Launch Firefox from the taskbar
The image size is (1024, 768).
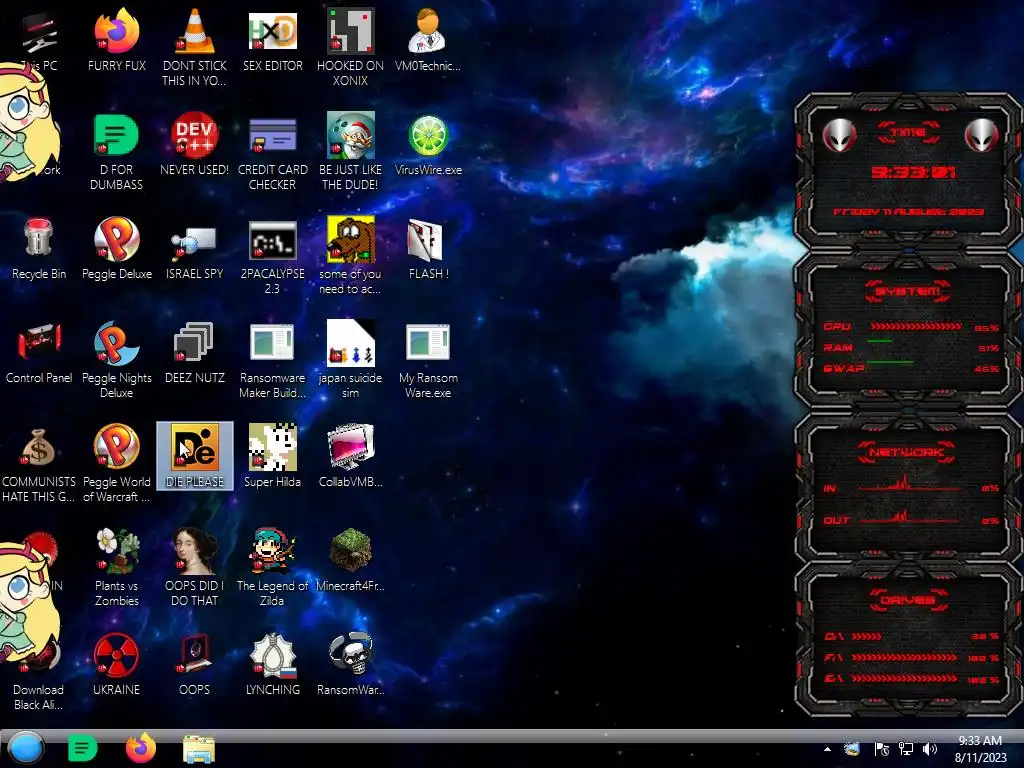click(x=140, y=748)
